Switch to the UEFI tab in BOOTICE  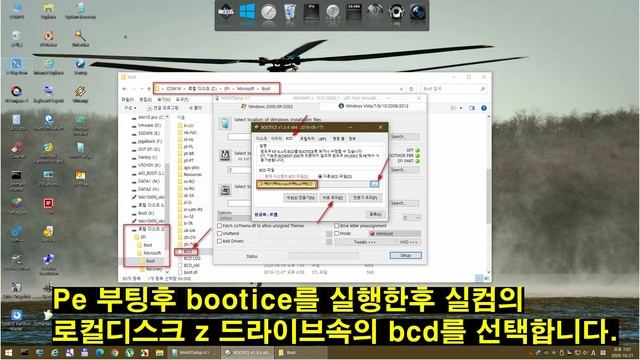coord(322,139)
